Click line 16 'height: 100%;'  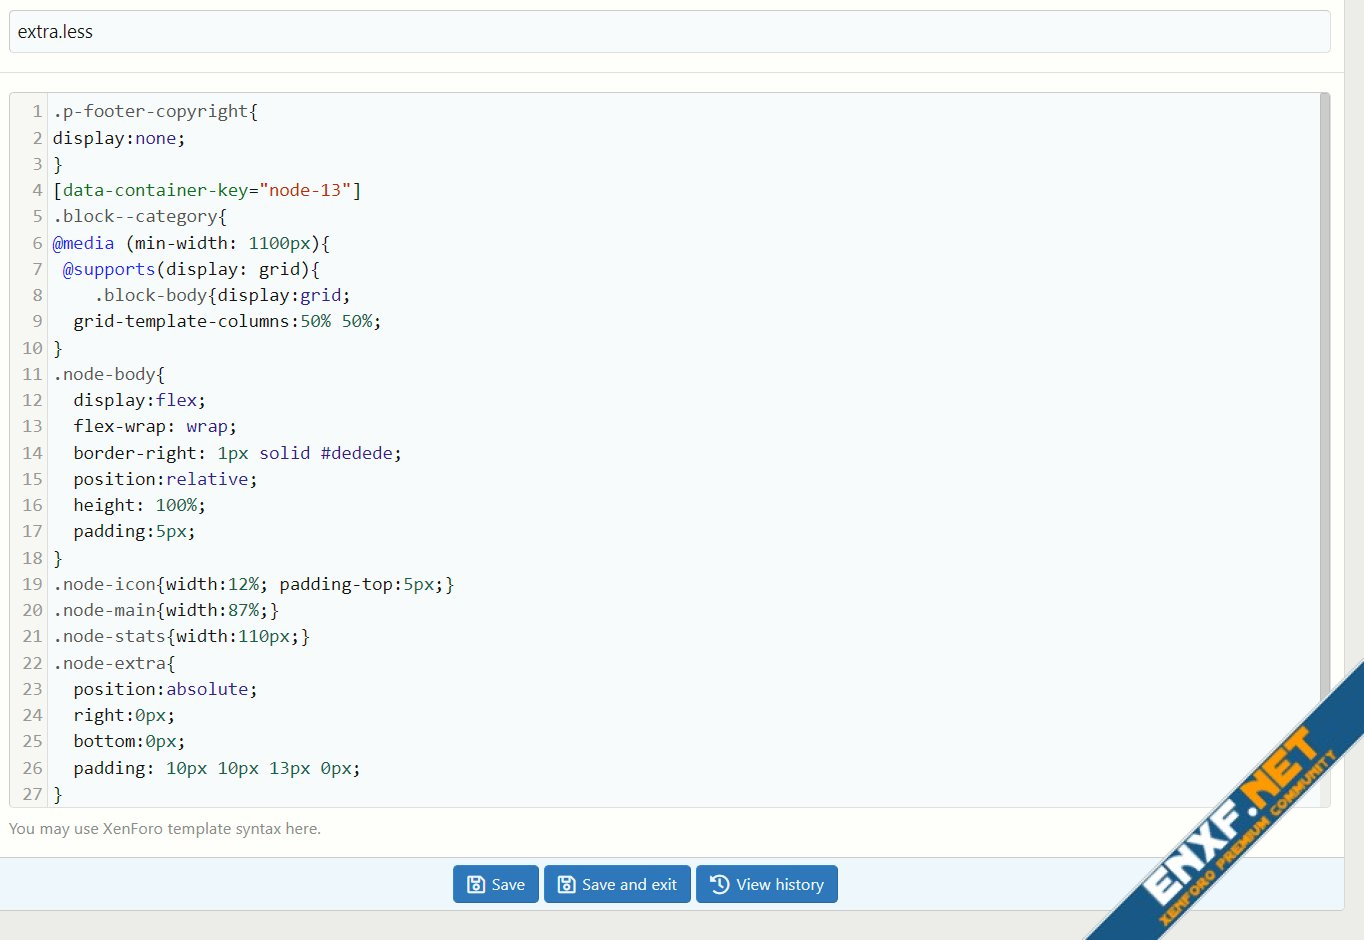pyautogui.click(x=139, y=505)
